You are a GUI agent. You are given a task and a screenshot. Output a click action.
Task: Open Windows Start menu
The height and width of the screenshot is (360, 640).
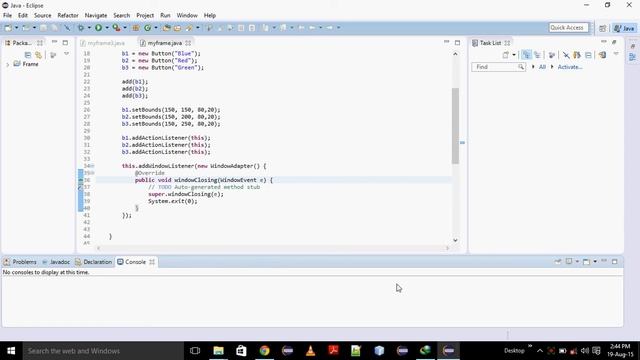[x=11, y=351]
